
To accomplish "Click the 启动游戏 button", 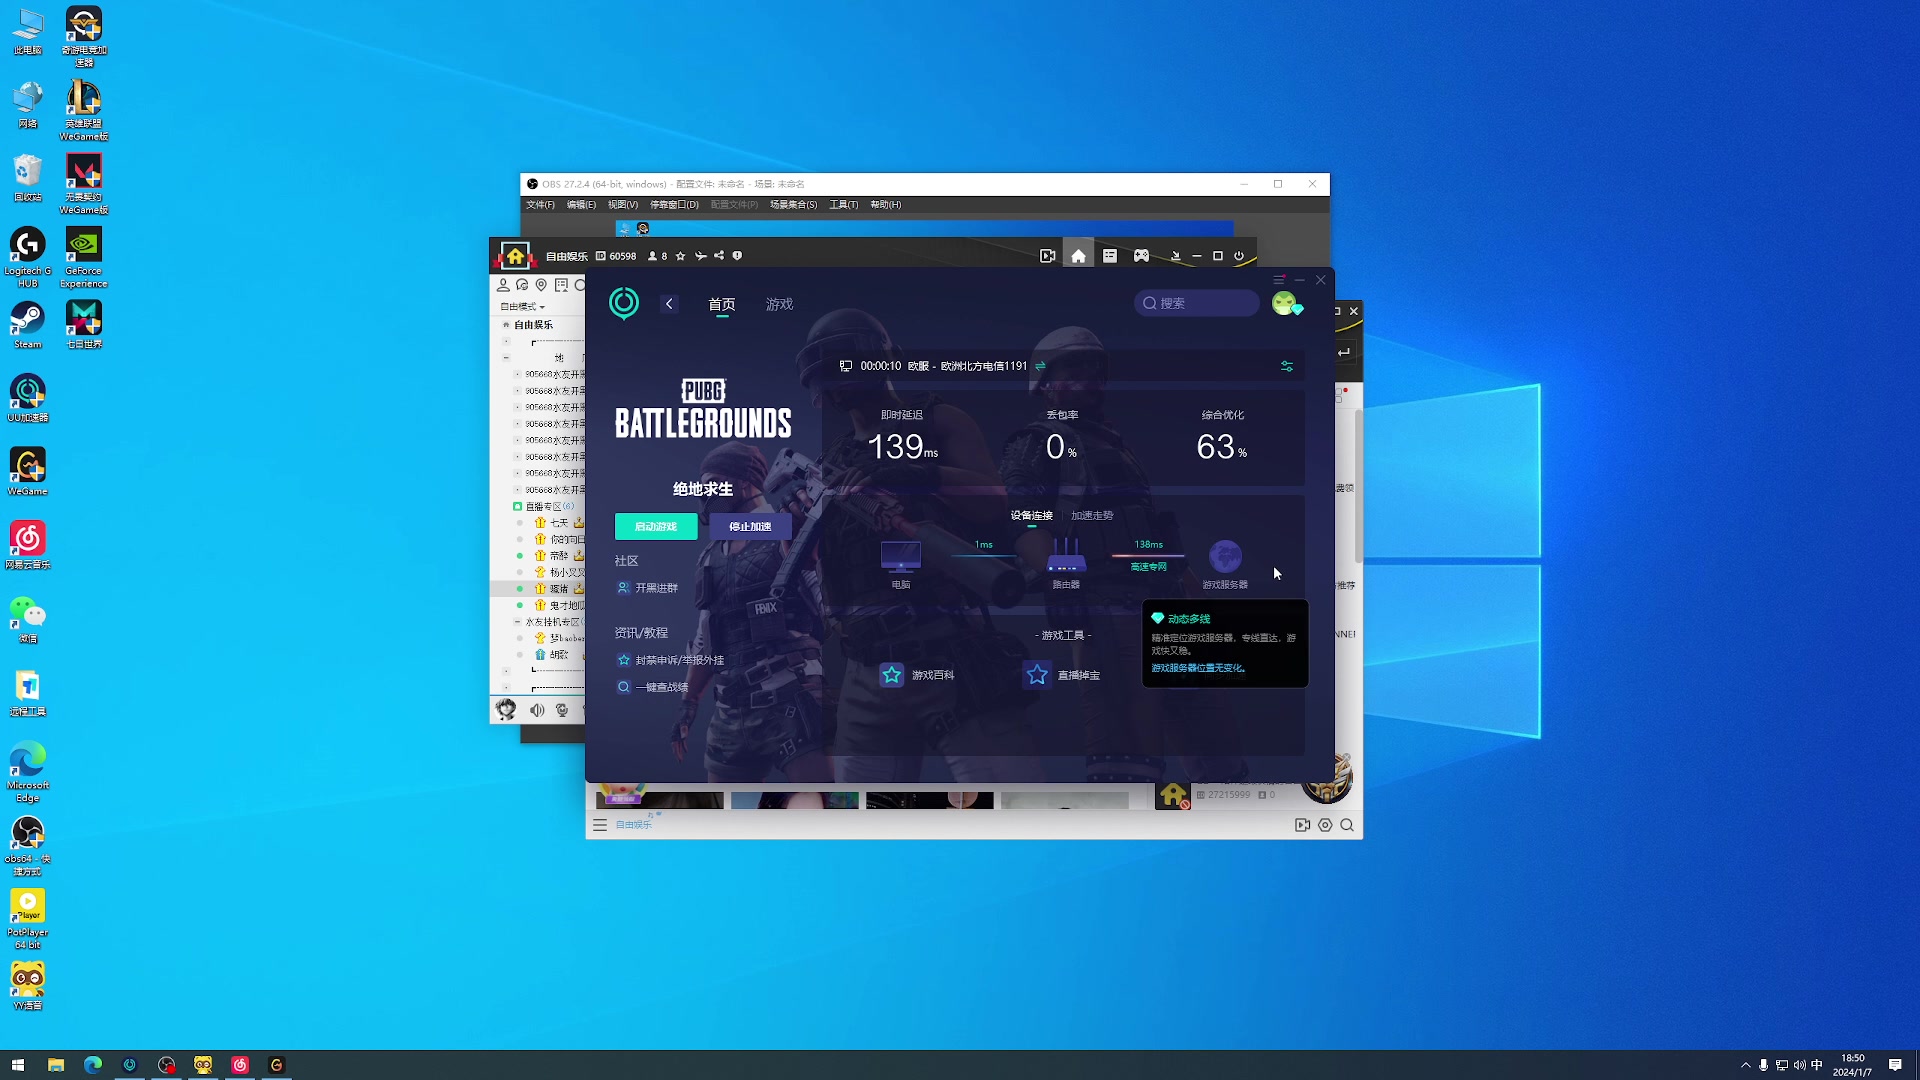I will [656, 526].
